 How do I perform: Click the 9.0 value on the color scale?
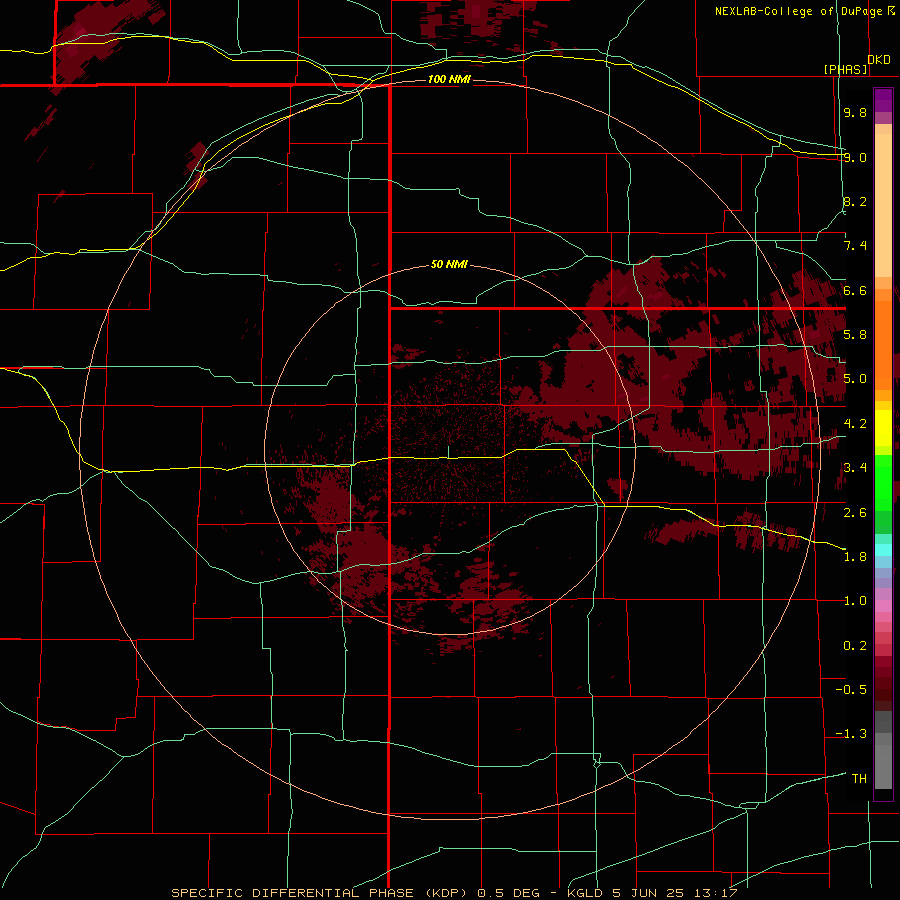(855, 157)
